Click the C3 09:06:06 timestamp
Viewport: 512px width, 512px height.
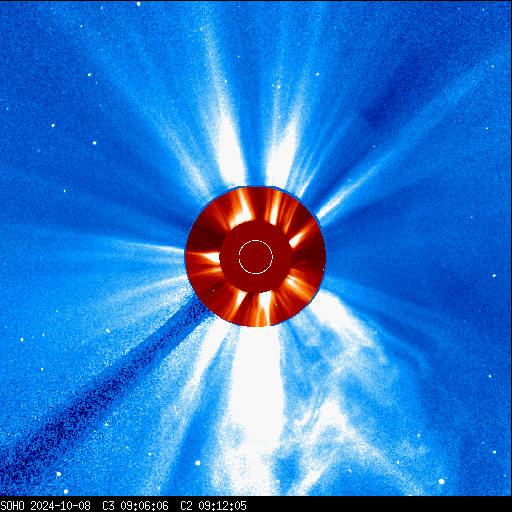[x=135, y=506]
